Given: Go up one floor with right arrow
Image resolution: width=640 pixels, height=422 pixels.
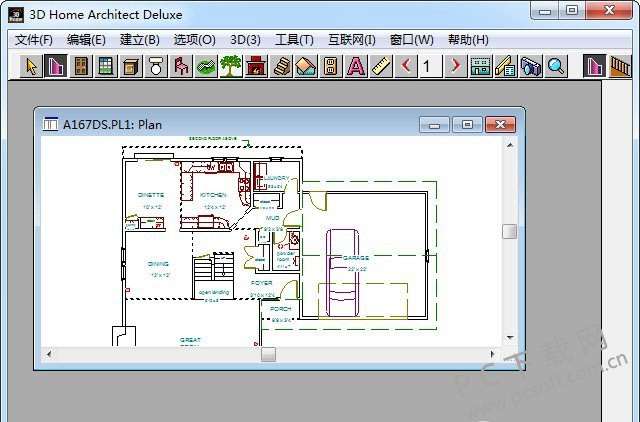Looking at the screenshot, I should click(456, 66).
